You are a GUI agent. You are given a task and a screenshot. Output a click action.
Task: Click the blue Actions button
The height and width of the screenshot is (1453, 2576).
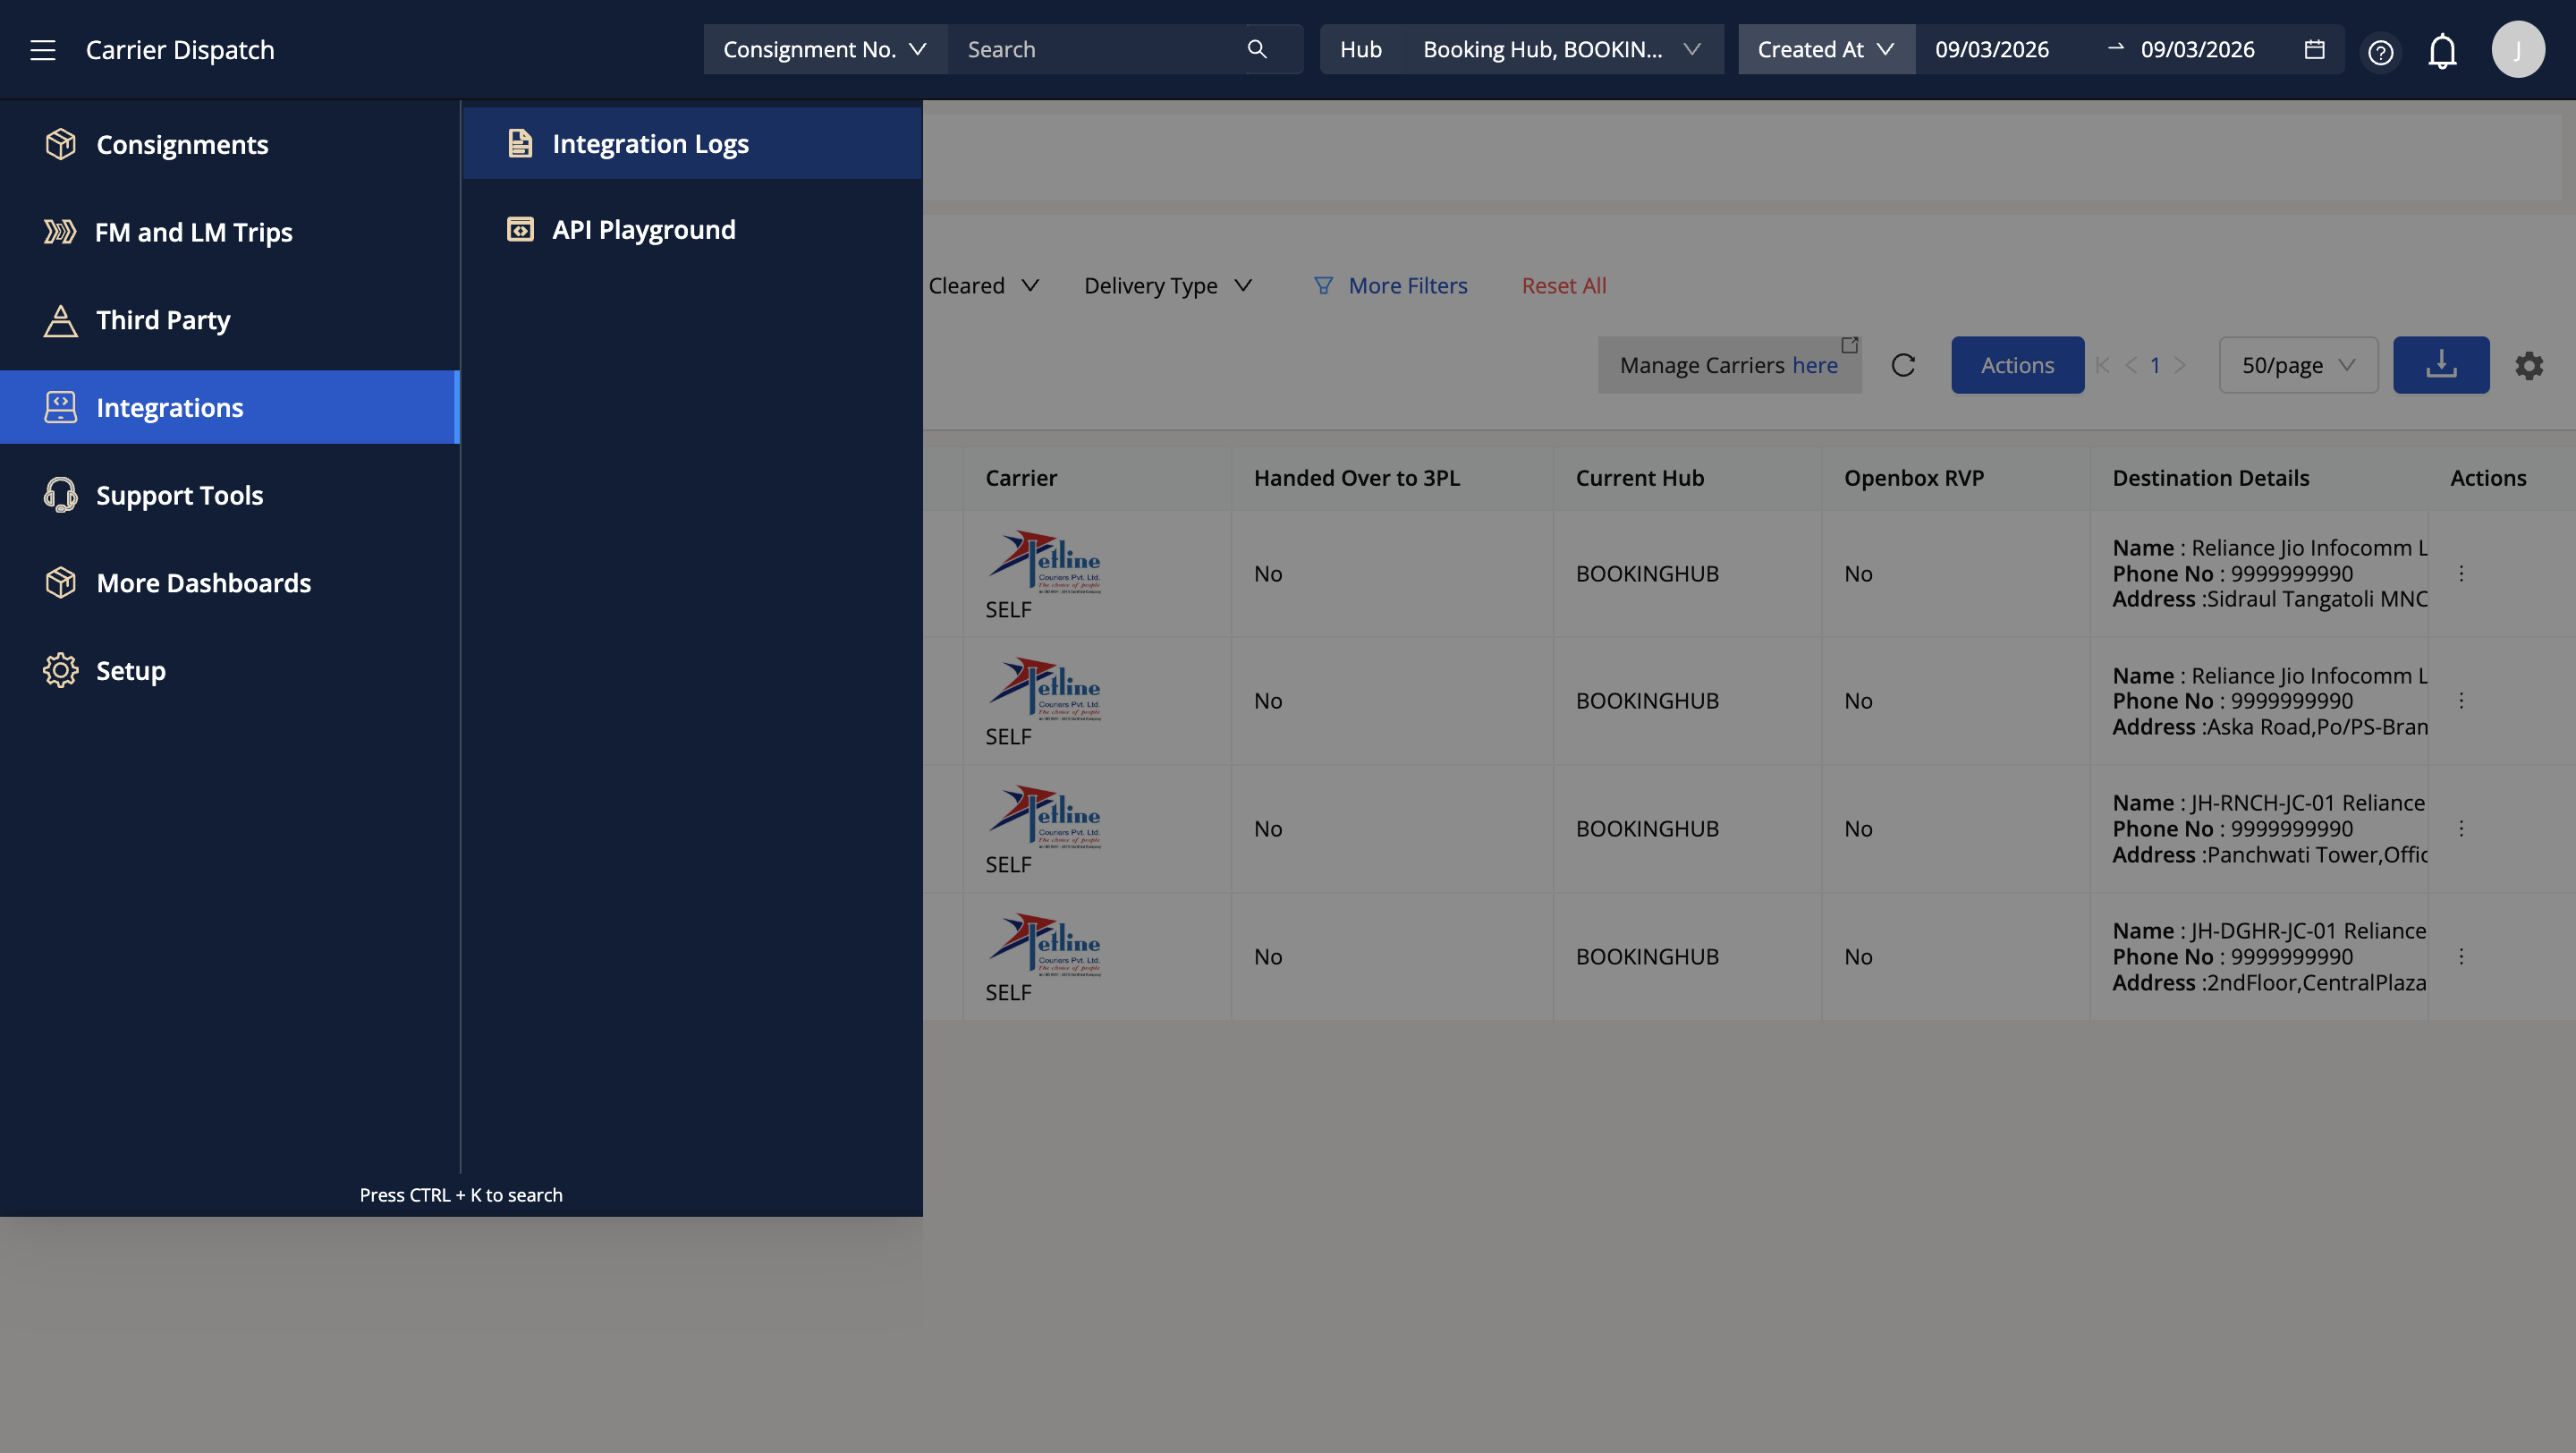(x=2017, y=365)
